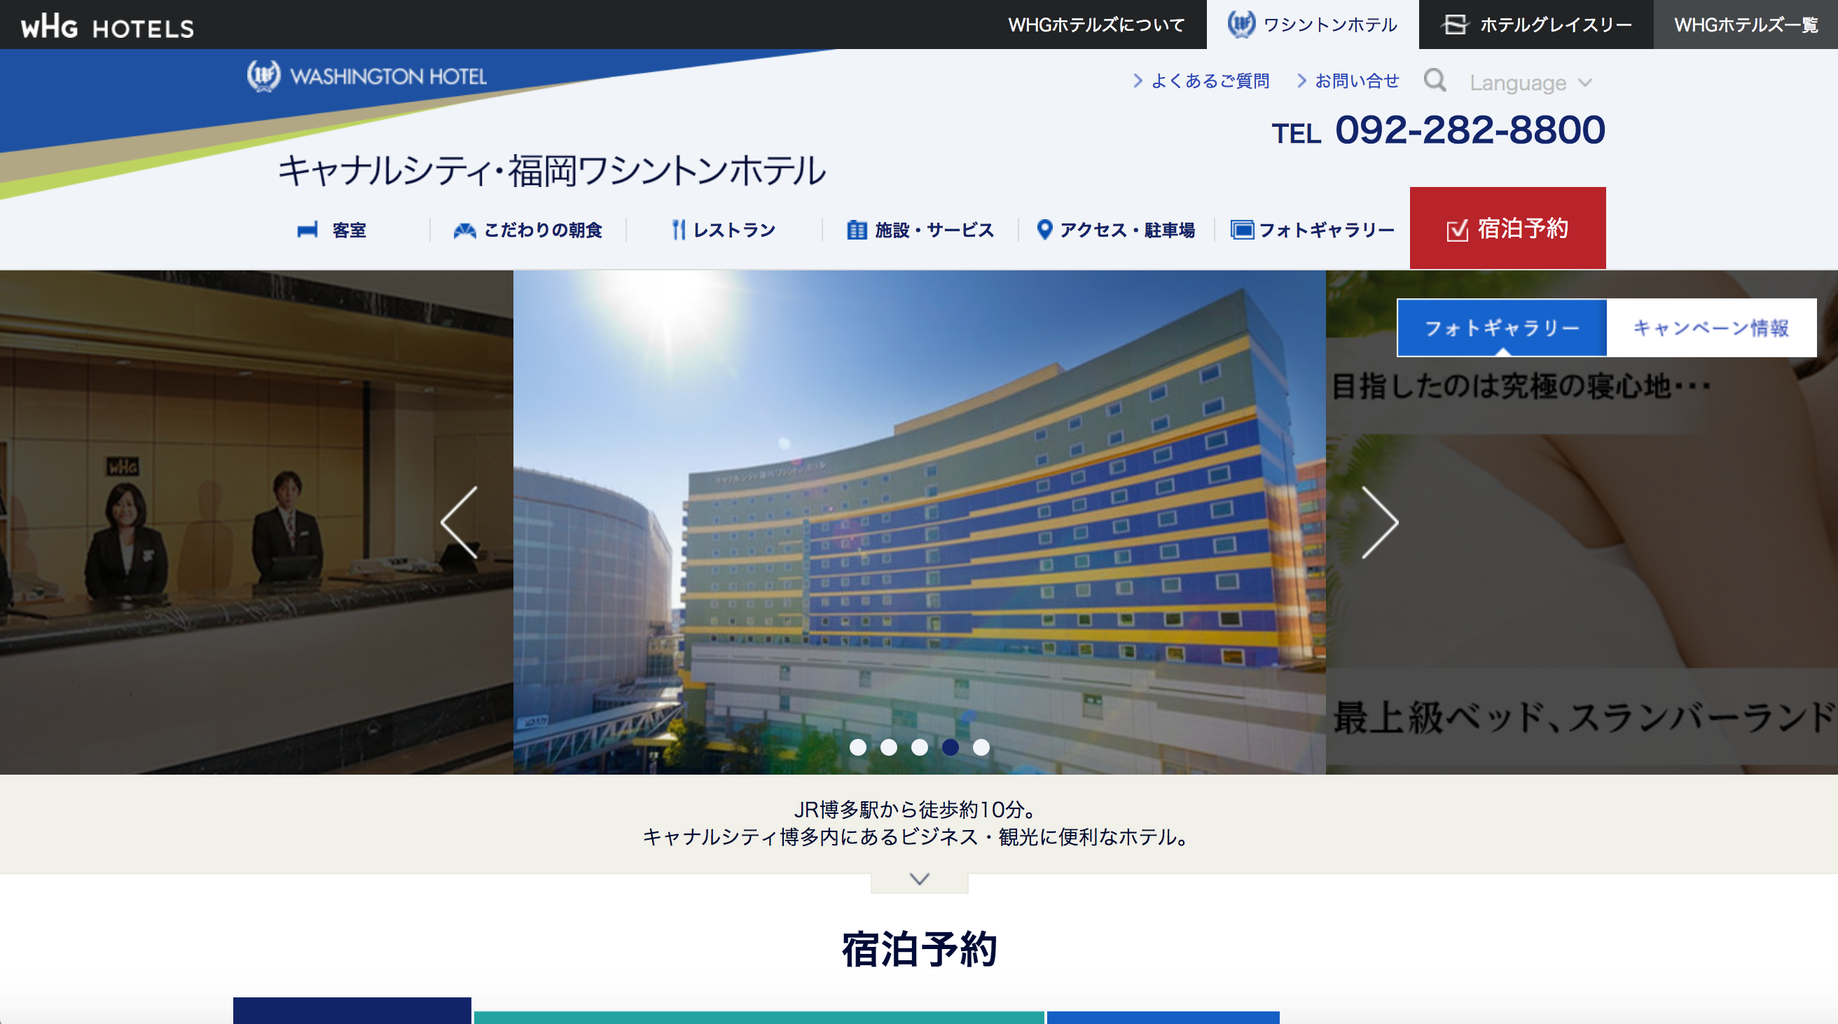Open the お問い合せ link
1838x1024 pixels.
(x=1348, y=81)
